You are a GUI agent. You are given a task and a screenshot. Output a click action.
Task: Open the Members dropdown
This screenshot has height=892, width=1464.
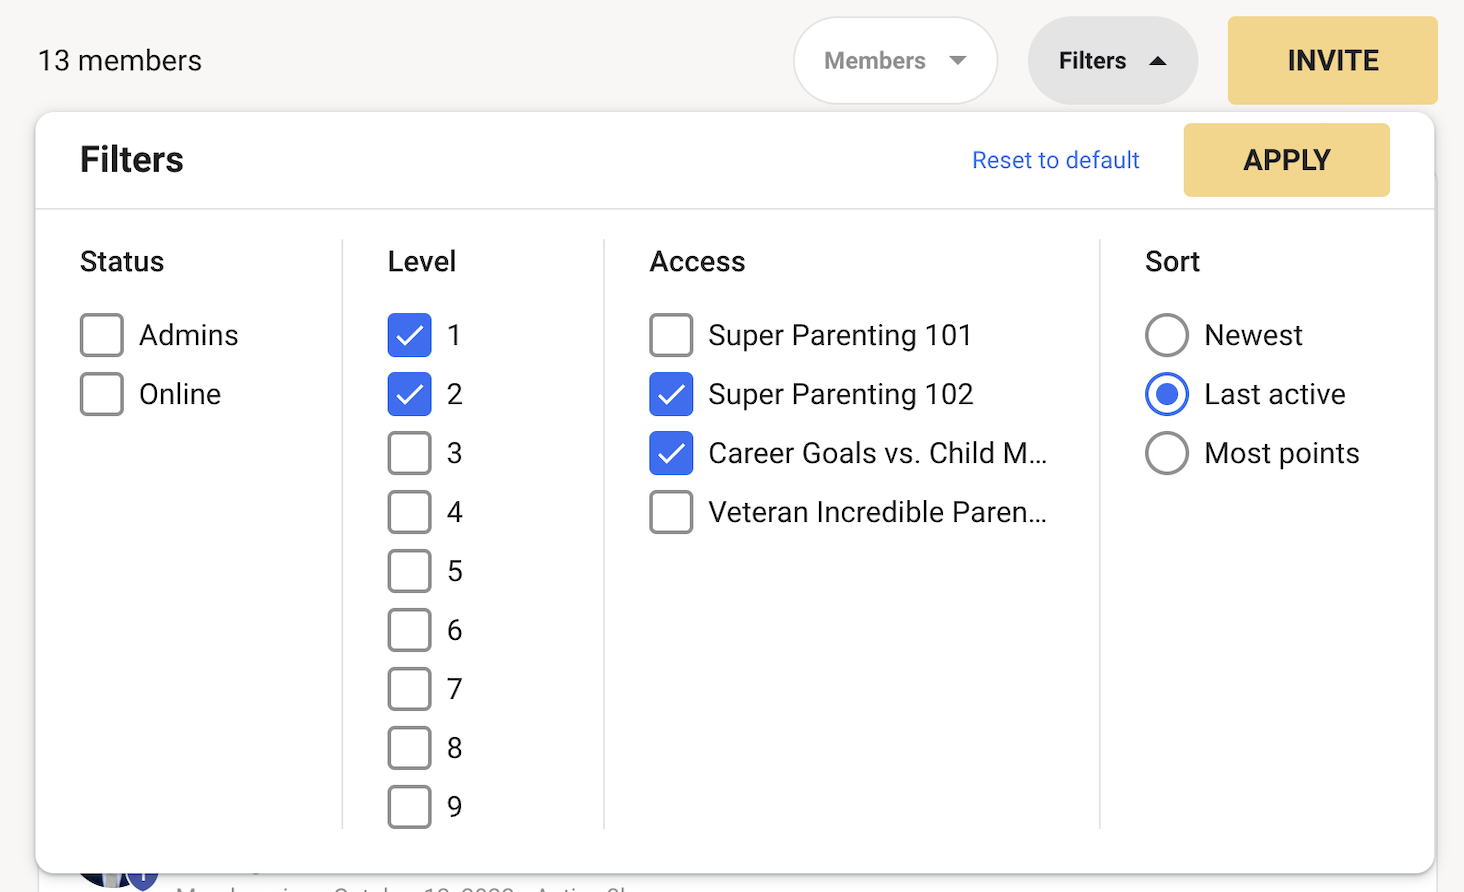pyautogui.click(x=895, y=61)
